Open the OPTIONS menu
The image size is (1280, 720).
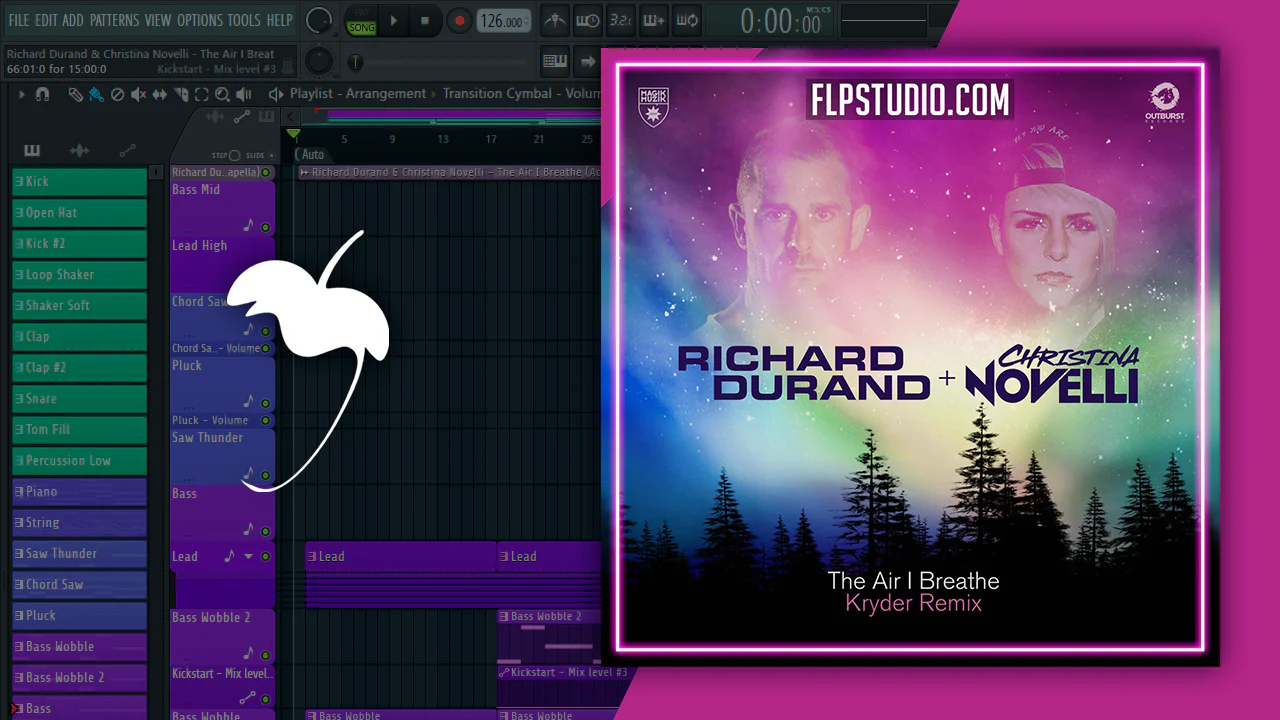pyautogui.click(x=200, y=20)
